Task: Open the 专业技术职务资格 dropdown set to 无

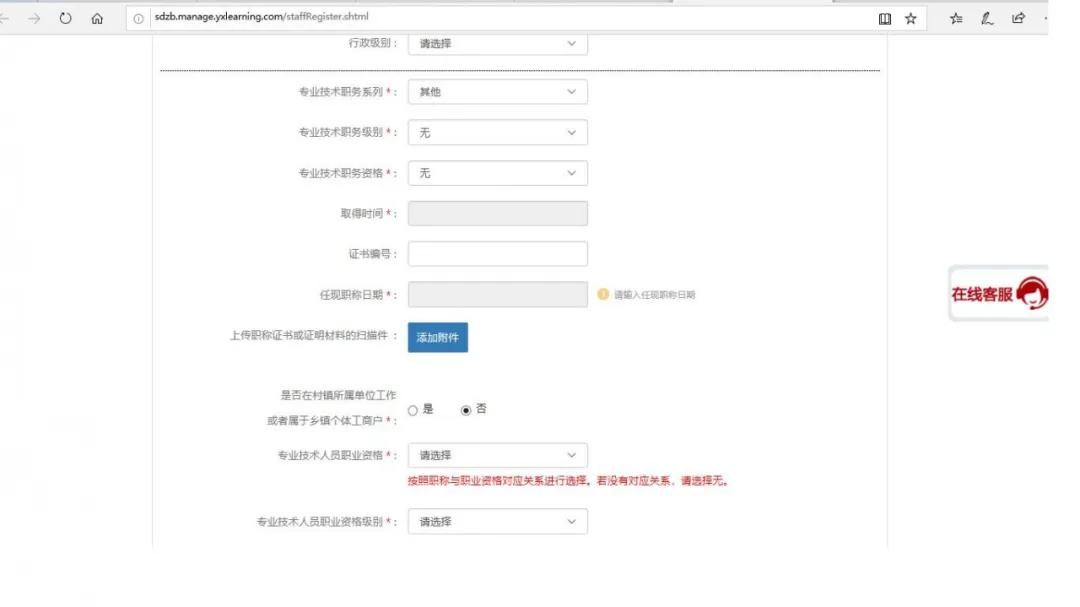Action: coord(497,172)
